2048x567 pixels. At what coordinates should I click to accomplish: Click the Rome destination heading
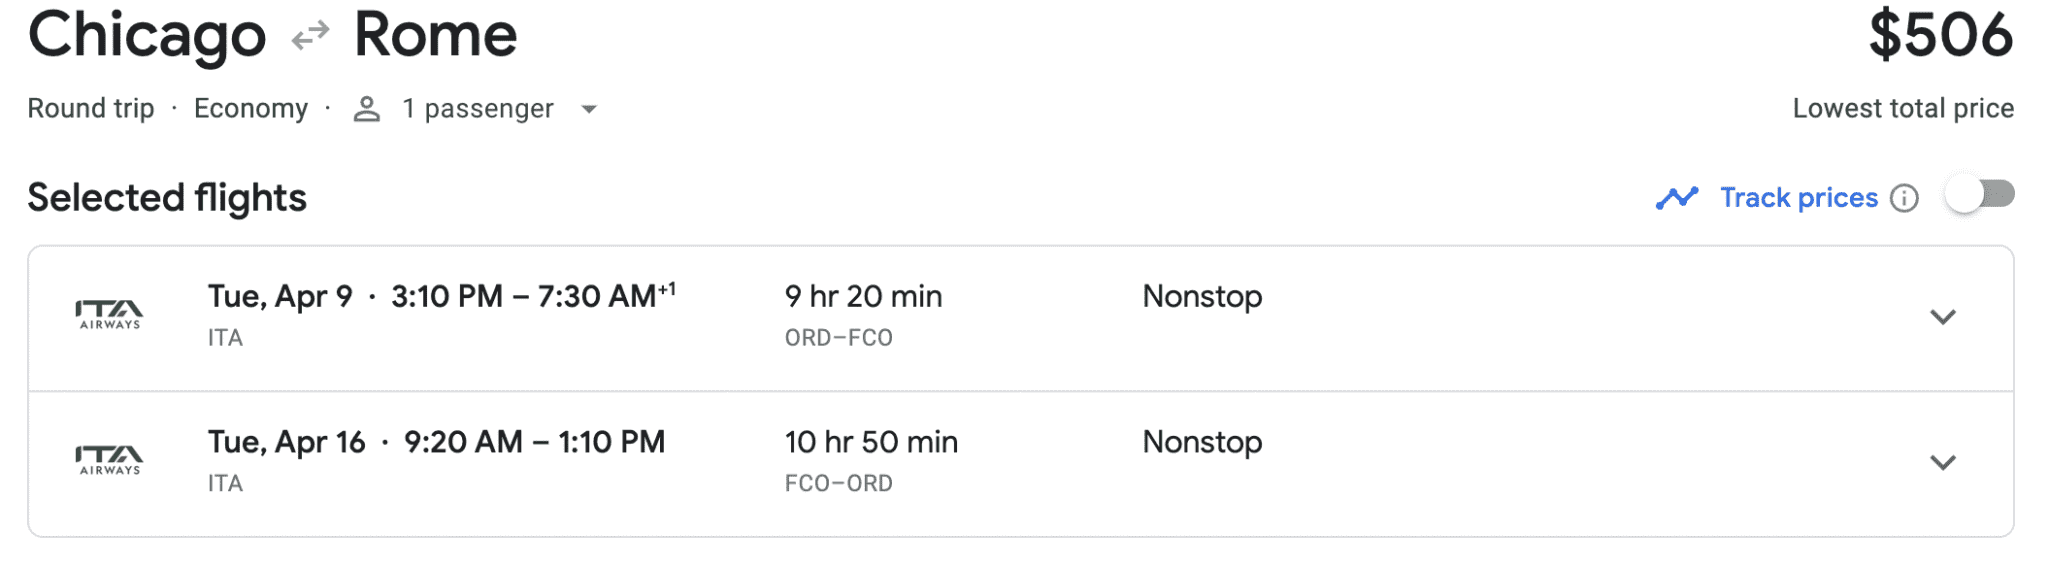coord(435,36)
